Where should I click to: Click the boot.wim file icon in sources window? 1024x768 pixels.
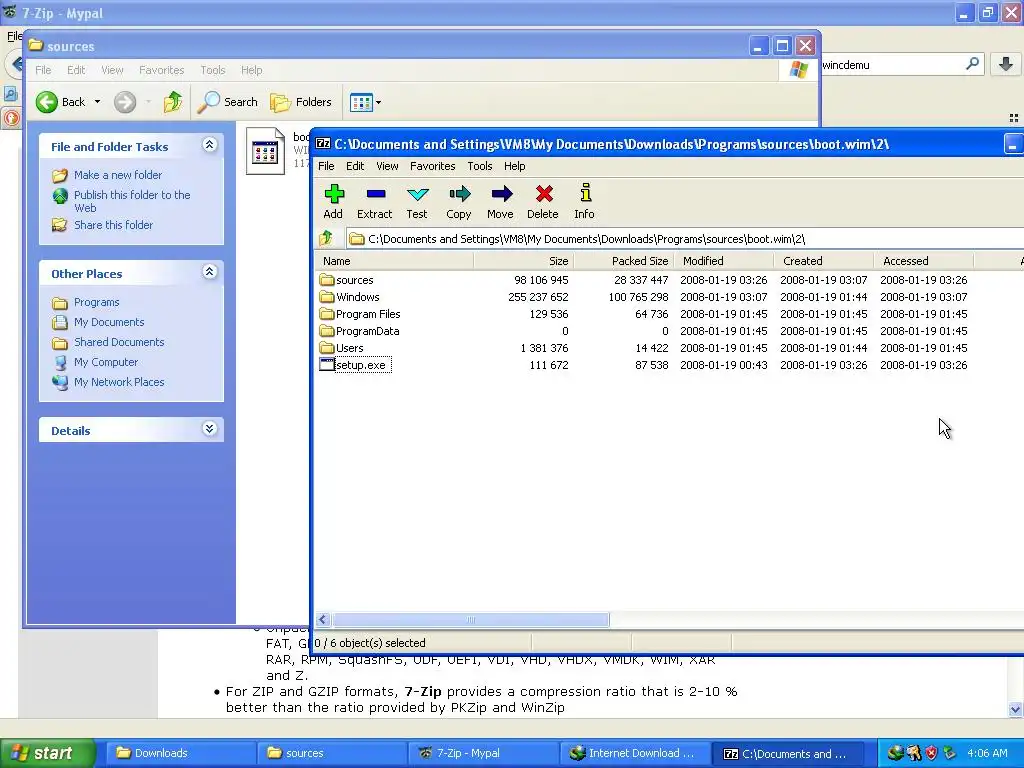tap(265, 152)
